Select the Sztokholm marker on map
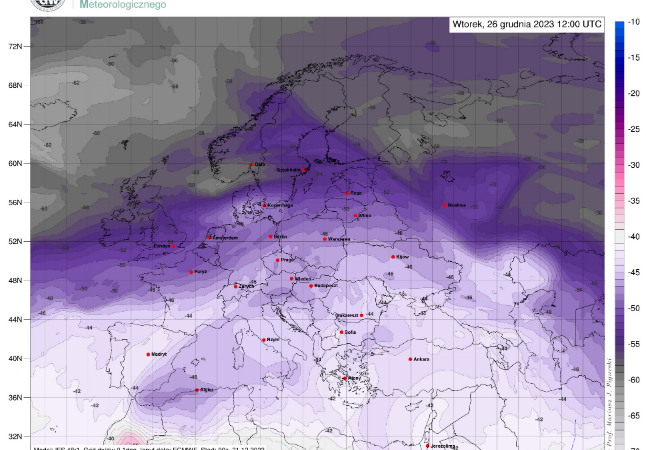 pyautogui.click(x=304, y=170)
